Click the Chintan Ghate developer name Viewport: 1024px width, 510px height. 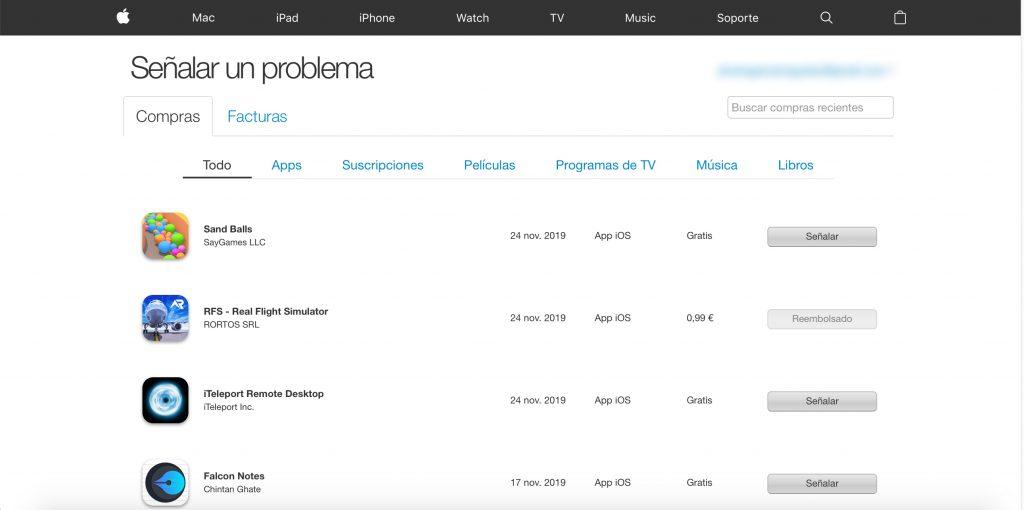pyautogui.click(x=232, y=489)
